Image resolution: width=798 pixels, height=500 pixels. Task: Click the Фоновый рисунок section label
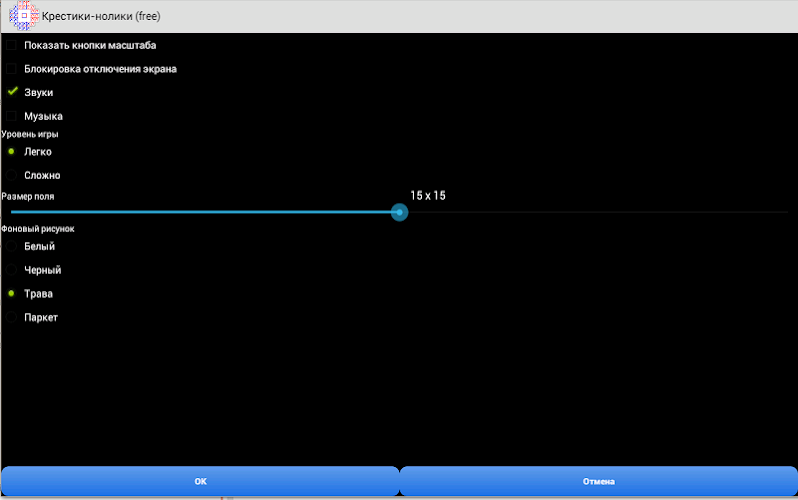tap(38, 229)
